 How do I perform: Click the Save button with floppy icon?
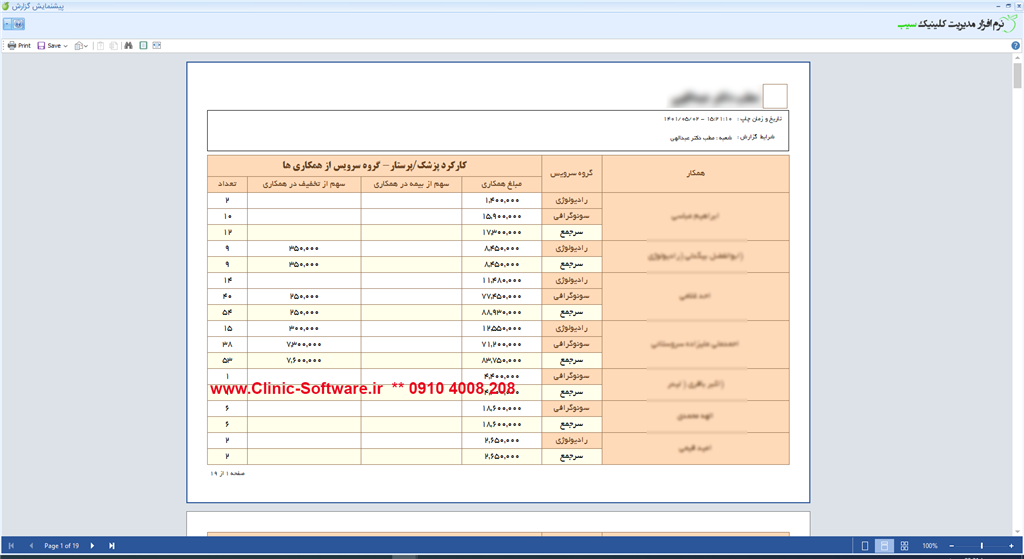click(x=49, y=46)
